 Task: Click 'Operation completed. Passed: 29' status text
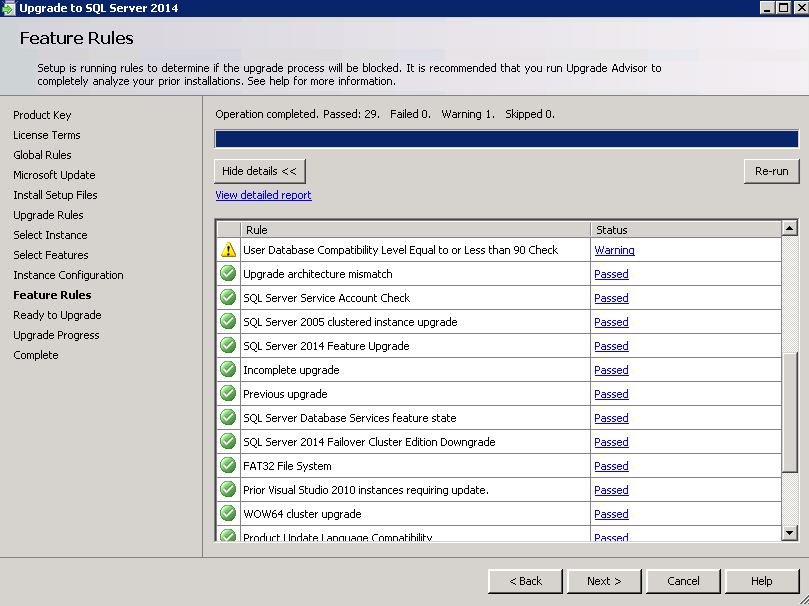pos(297,114)
